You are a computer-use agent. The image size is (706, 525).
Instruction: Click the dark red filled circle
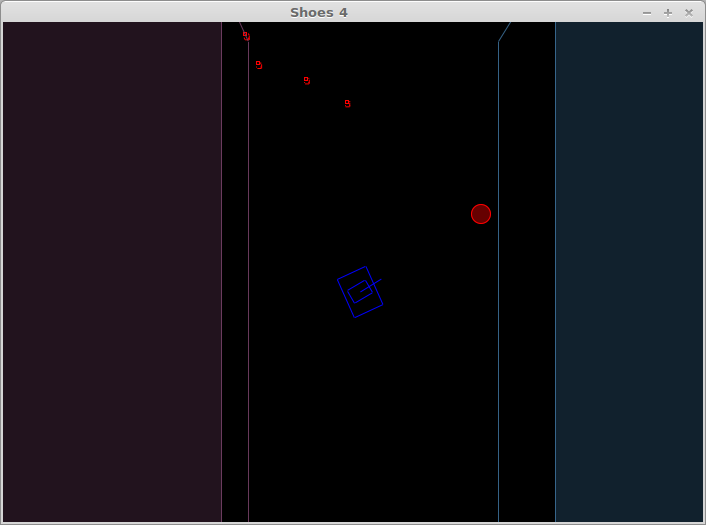click(x=481, y=214)
